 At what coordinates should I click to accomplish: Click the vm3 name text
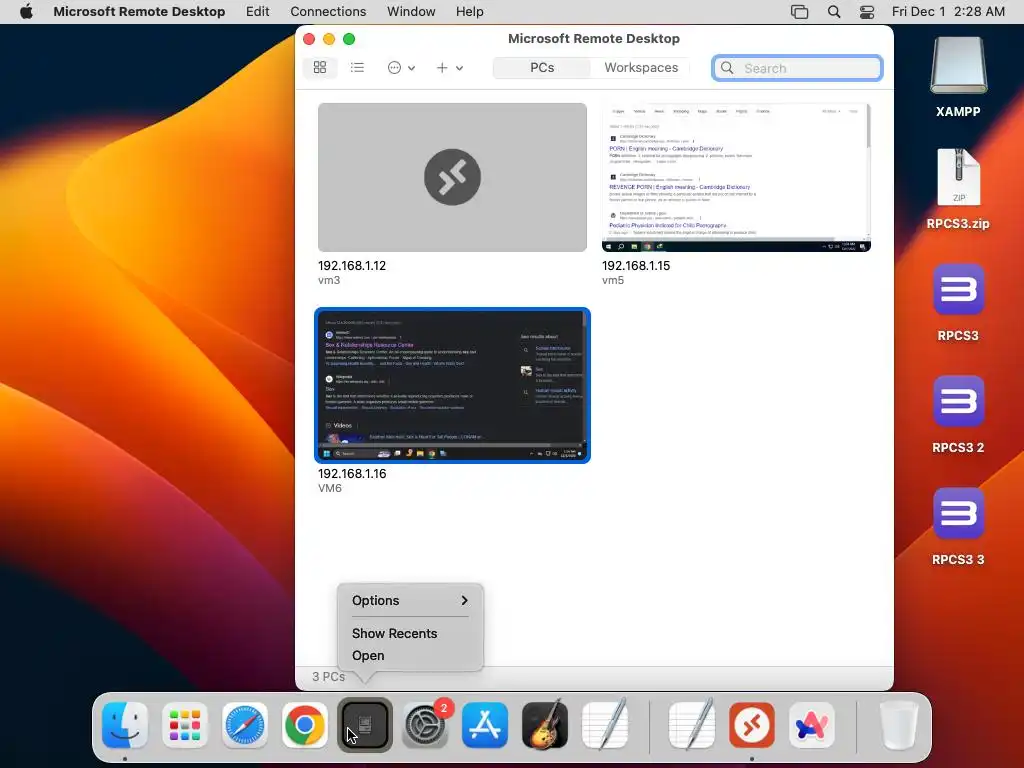pyautogui.click(x=329, y=280)
